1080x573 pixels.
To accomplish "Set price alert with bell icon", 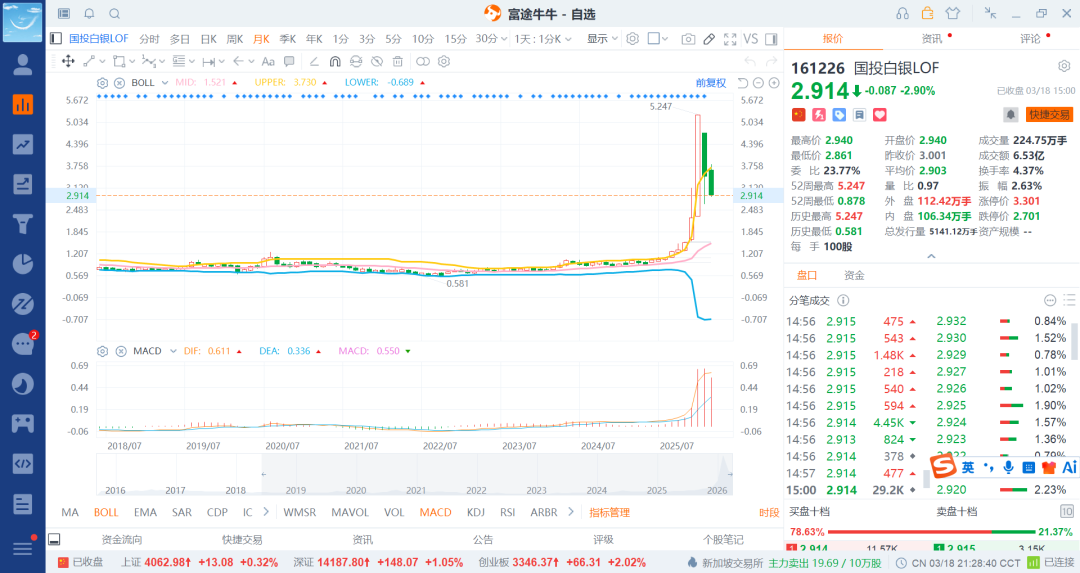I will coord(1010,114).
